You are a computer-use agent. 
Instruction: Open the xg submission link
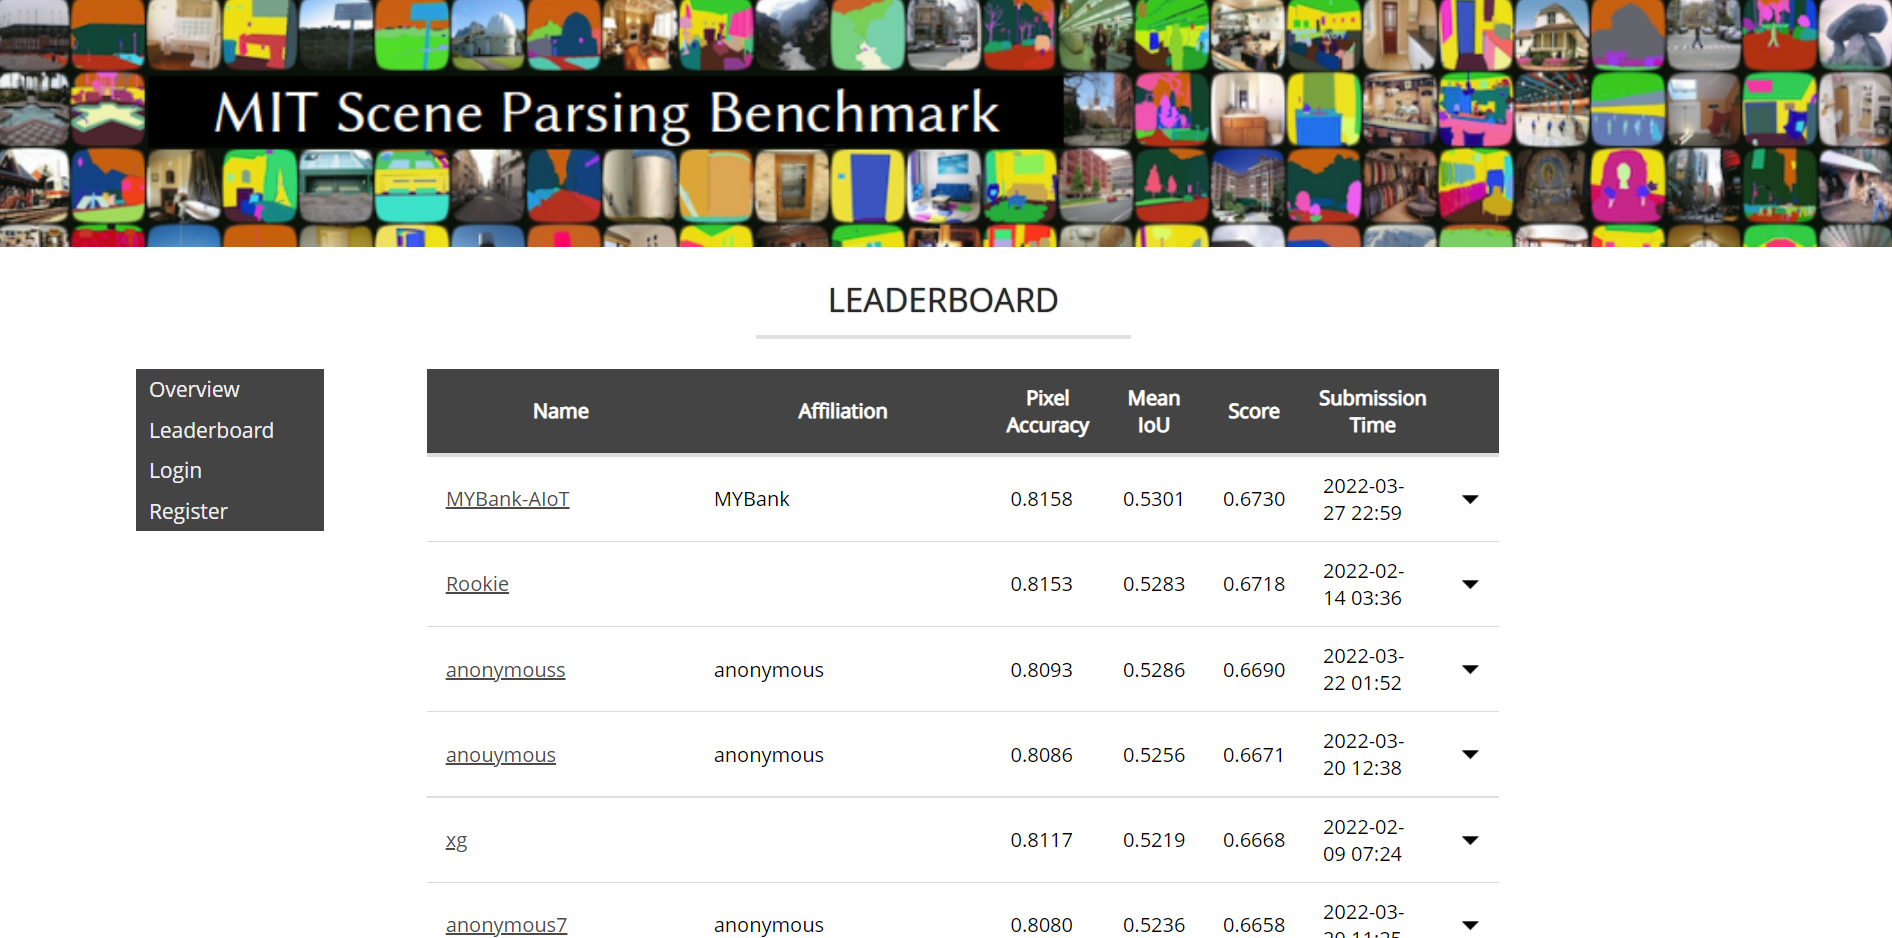[456, 840]
